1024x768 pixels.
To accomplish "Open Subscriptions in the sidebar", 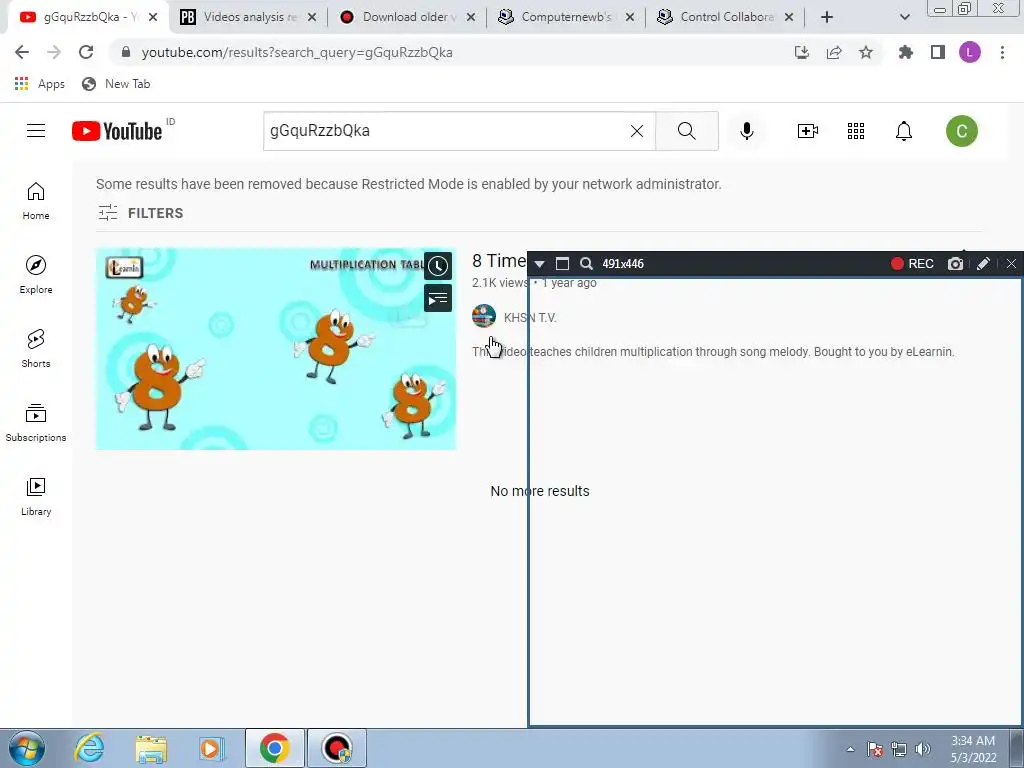I will coord(36,423).
